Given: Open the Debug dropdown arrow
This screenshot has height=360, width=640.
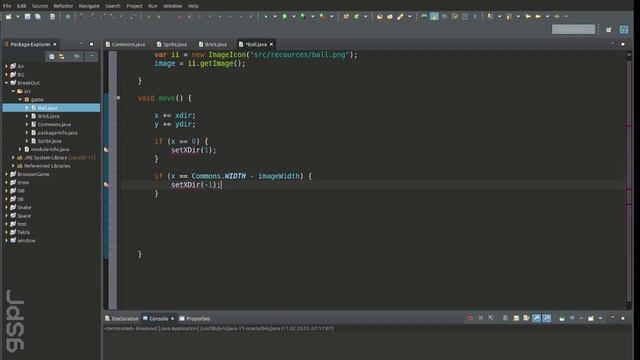Looking at the screenshot, I should [275, 17].
